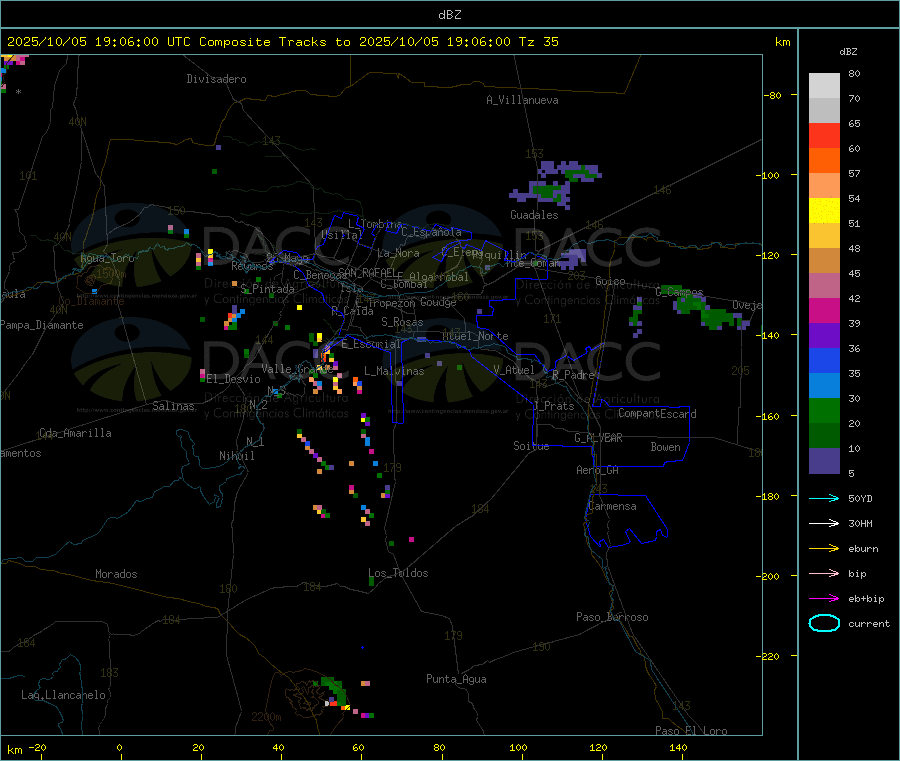Click the 'Paso_Barroso' map label
Viewport: 900px width, 761px height.
(x=612, y=617)
